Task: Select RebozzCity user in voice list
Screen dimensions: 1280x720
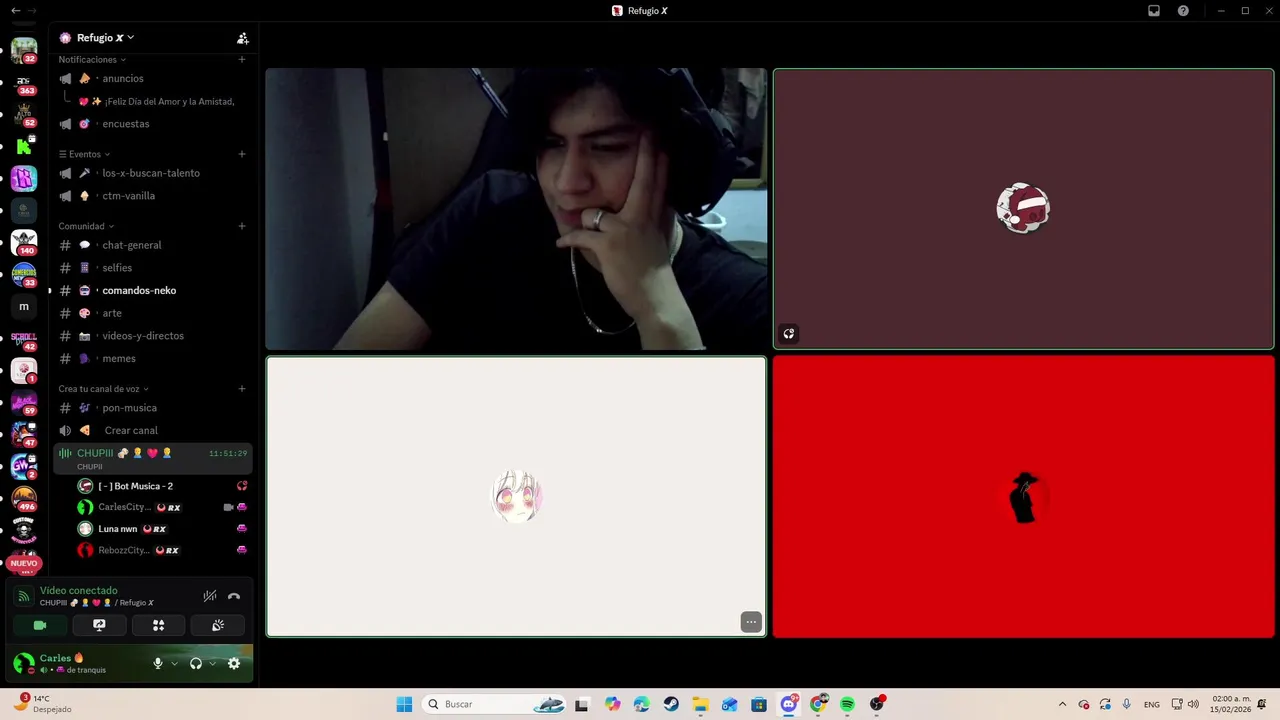Action: pos(162,550)
